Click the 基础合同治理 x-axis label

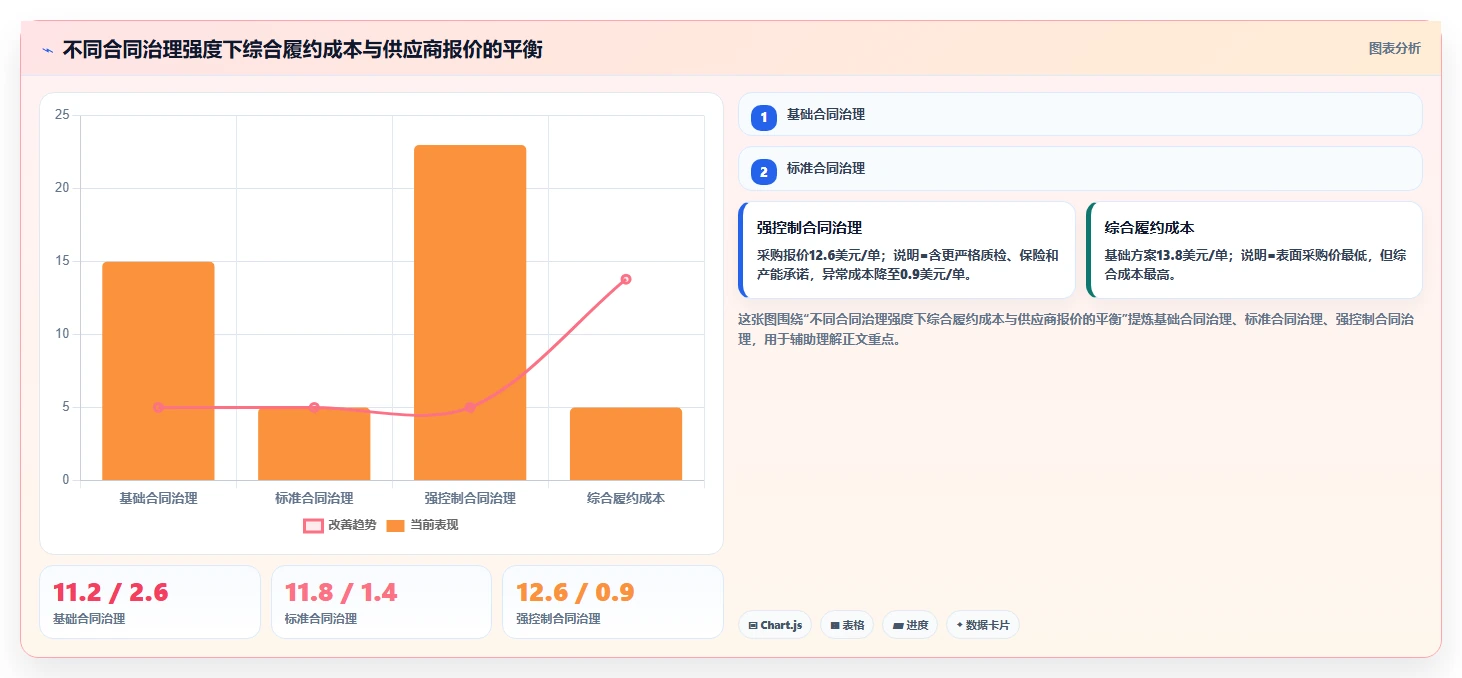pyautogui.click(x=158, y=498)
